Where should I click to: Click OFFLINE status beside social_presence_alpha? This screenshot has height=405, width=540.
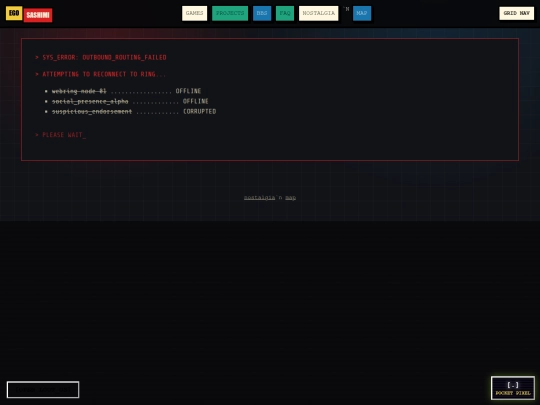[196, 101]
